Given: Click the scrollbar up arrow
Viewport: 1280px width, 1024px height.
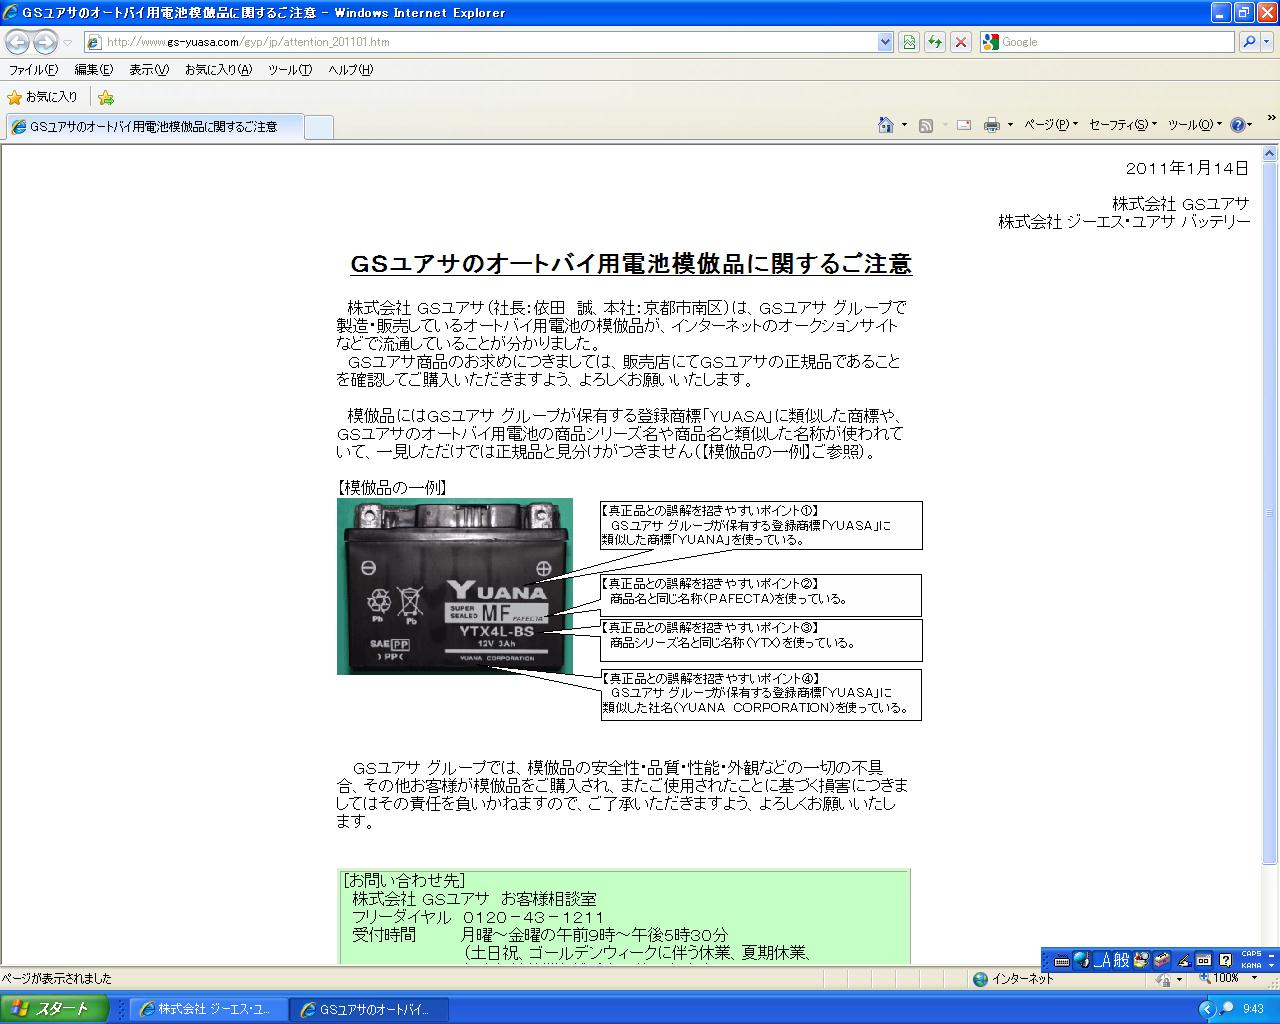Looking at the screenshot, I should (1270, 154).
